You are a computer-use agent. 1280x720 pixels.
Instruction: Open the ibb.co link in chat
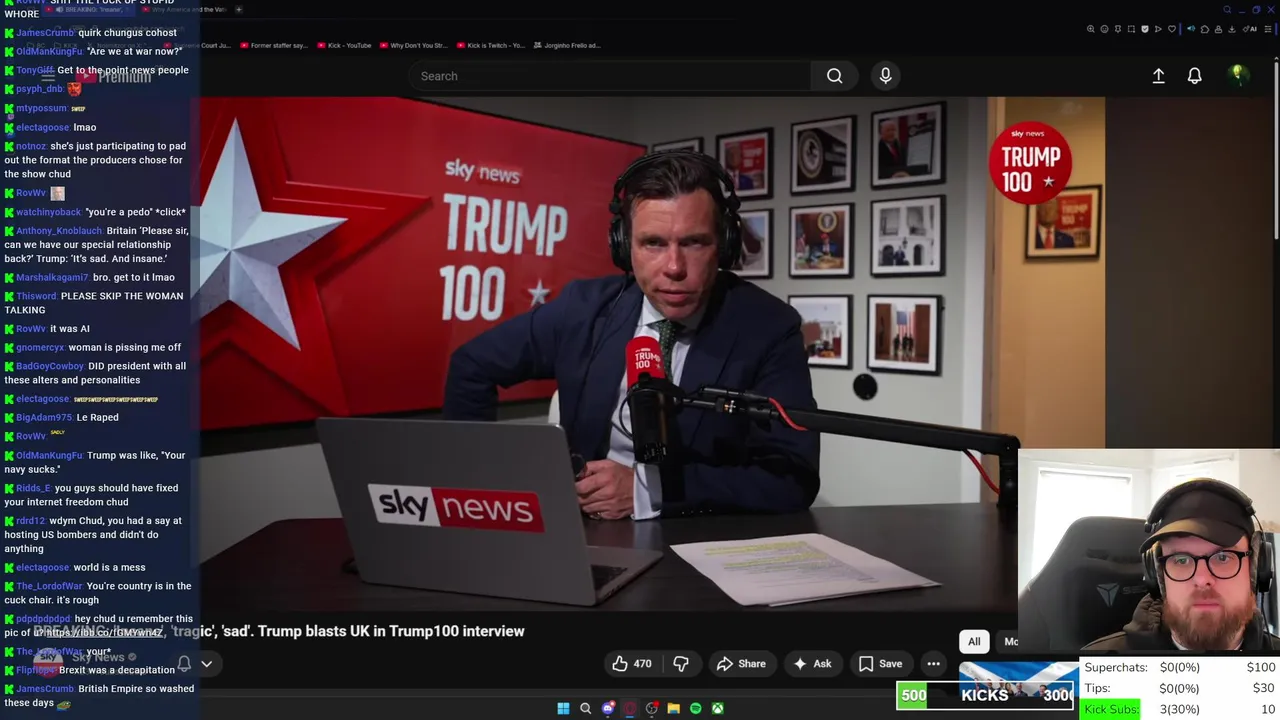click(x=104, y=633)
